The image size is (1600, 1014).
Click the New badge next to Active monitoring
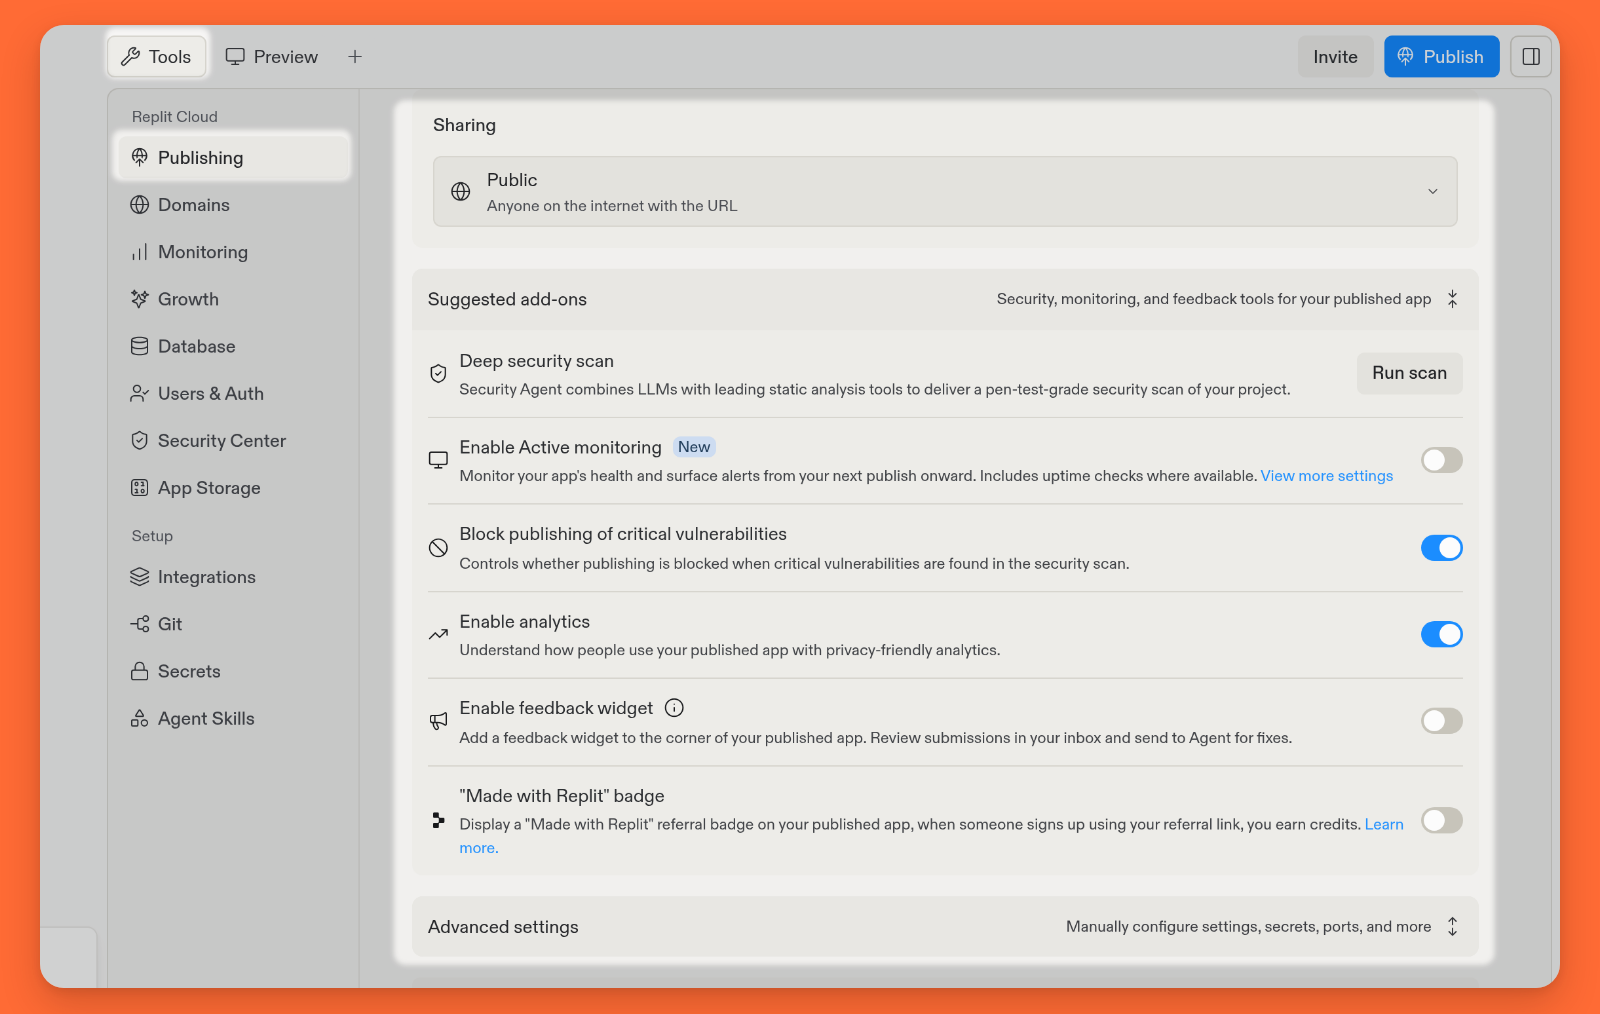point(694,447)
